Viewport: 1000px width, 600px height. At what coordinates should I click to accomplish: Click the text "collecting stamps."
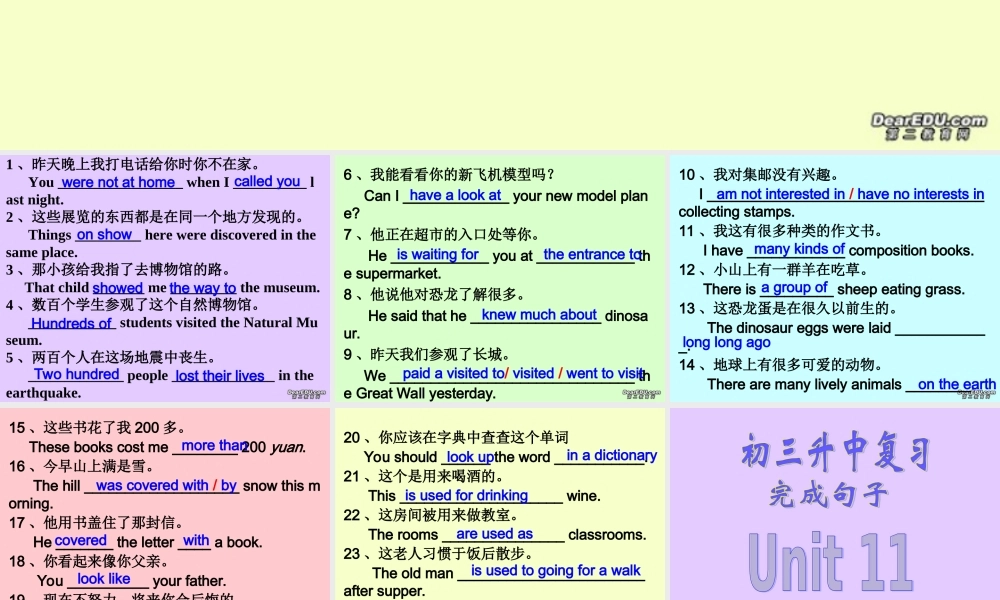(737, 212)
